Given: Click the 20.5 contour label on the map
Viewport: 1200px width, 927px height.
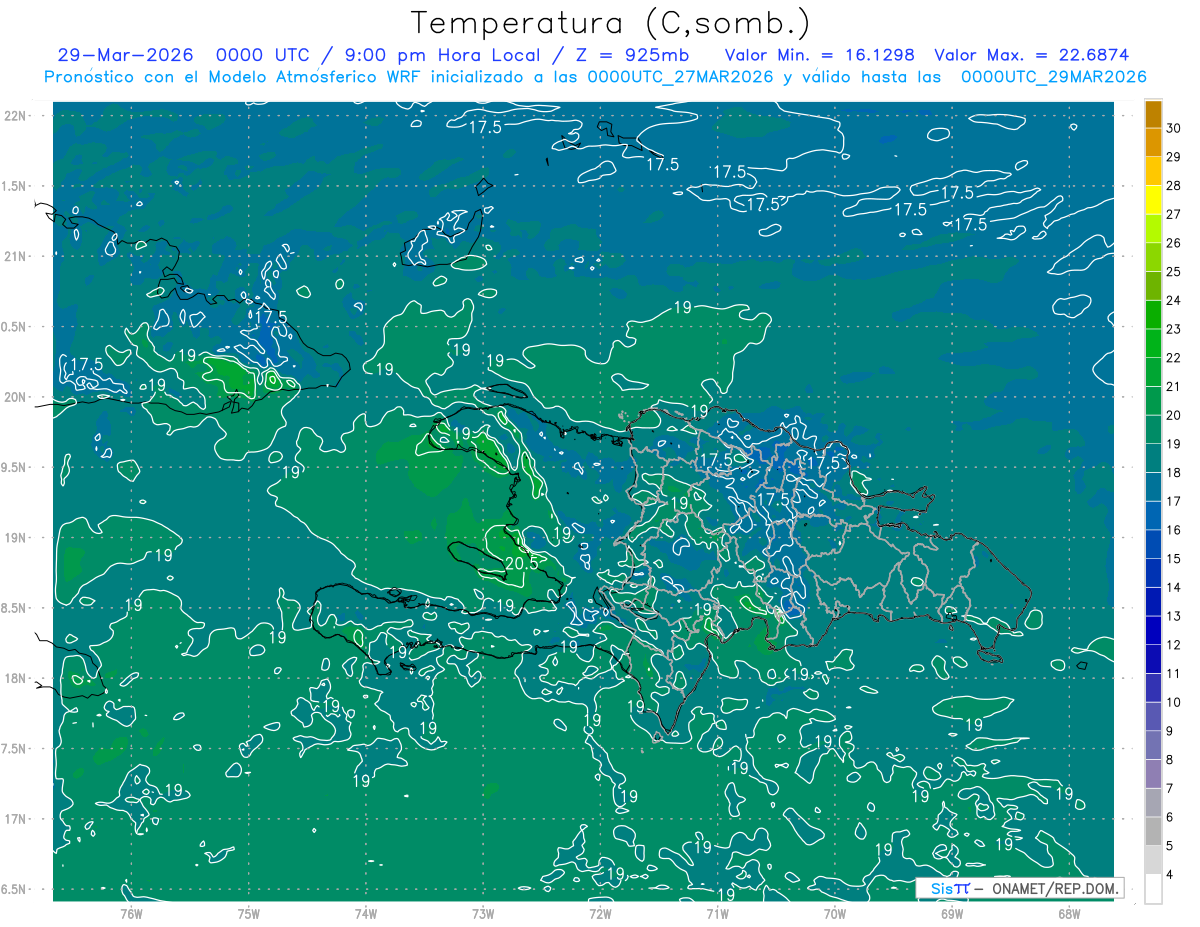Looking at the screenshot, I should click(521, 563).
